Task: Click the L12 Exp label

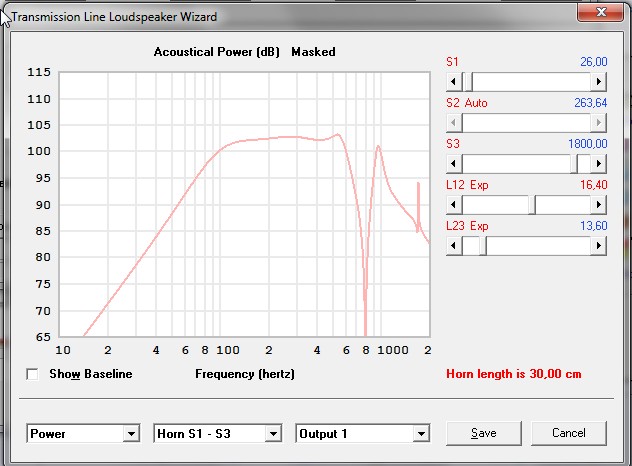Action: pyautogui.click(x=467, y=185)
